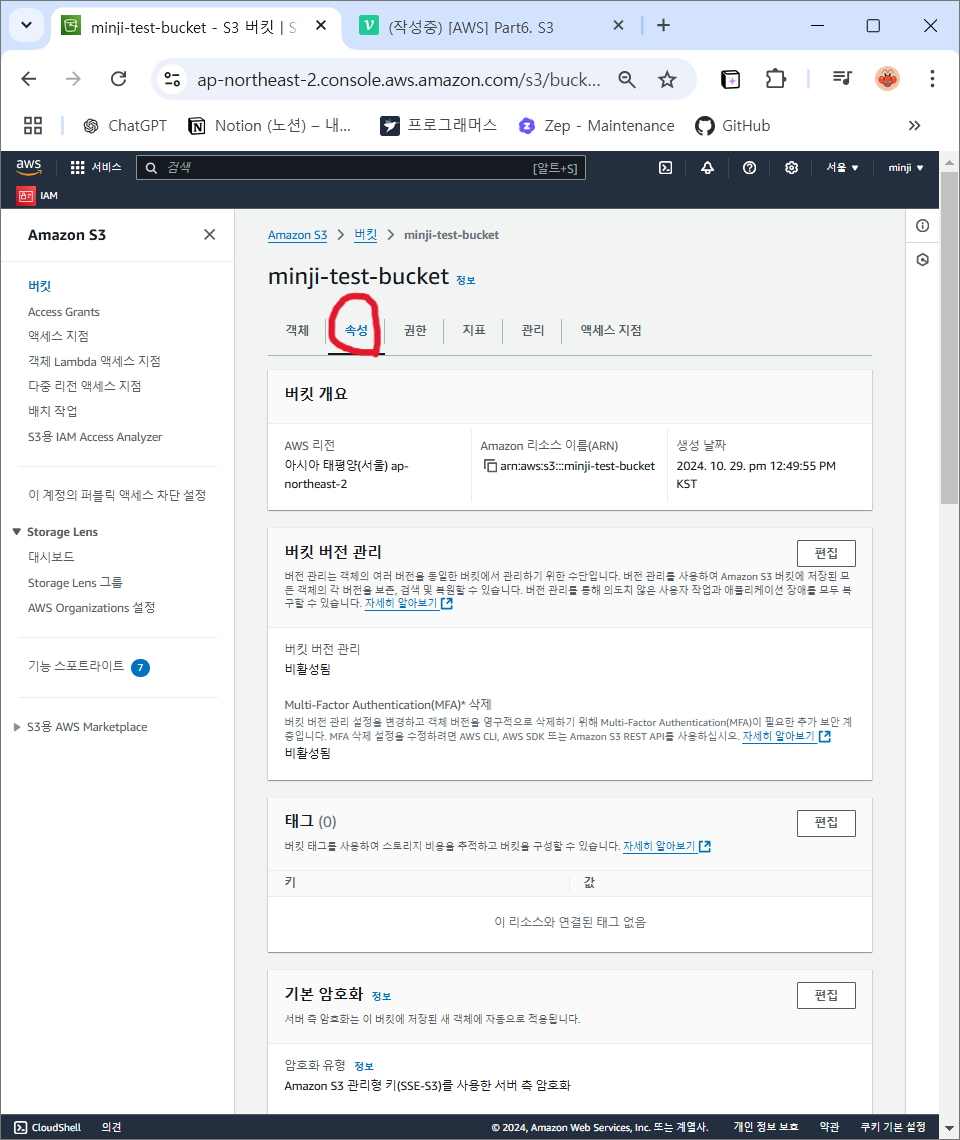Image resolution: width=960 pixels, height=1140 pixels.
Task: Switch to the Part6. S3 browser tab
Action: click(x=470, y=27)
